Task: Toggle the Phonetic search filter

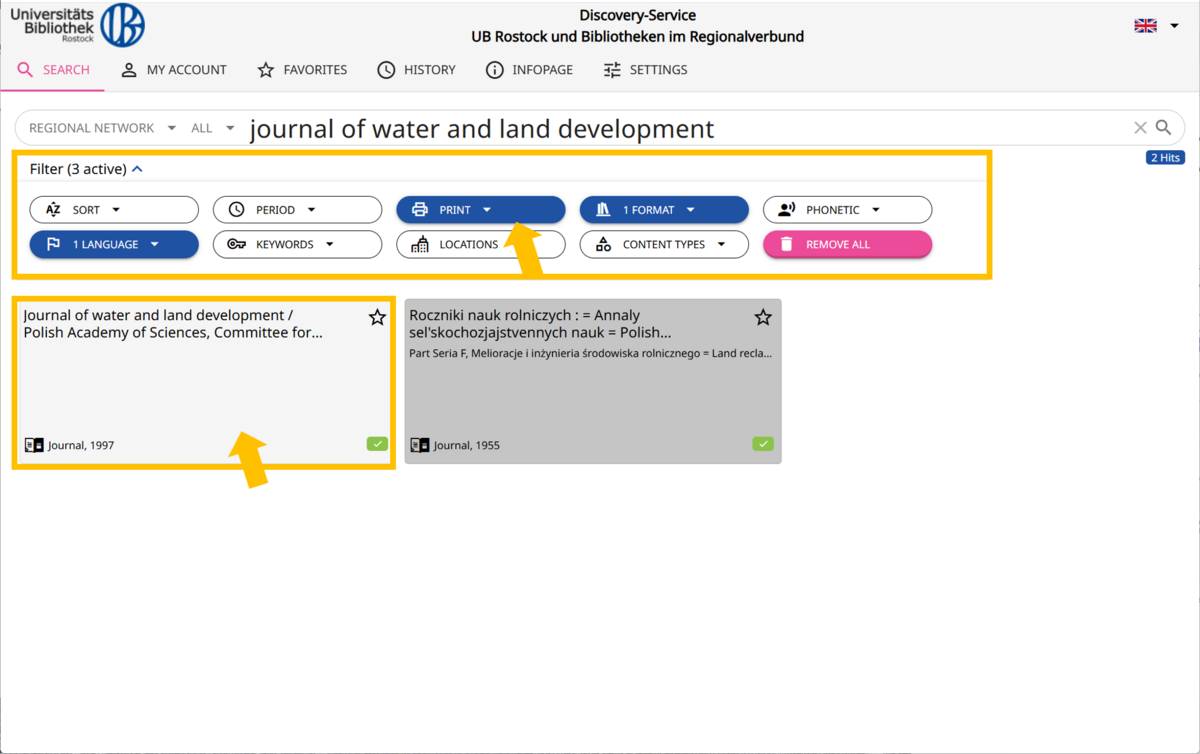Action: (847, 210)
